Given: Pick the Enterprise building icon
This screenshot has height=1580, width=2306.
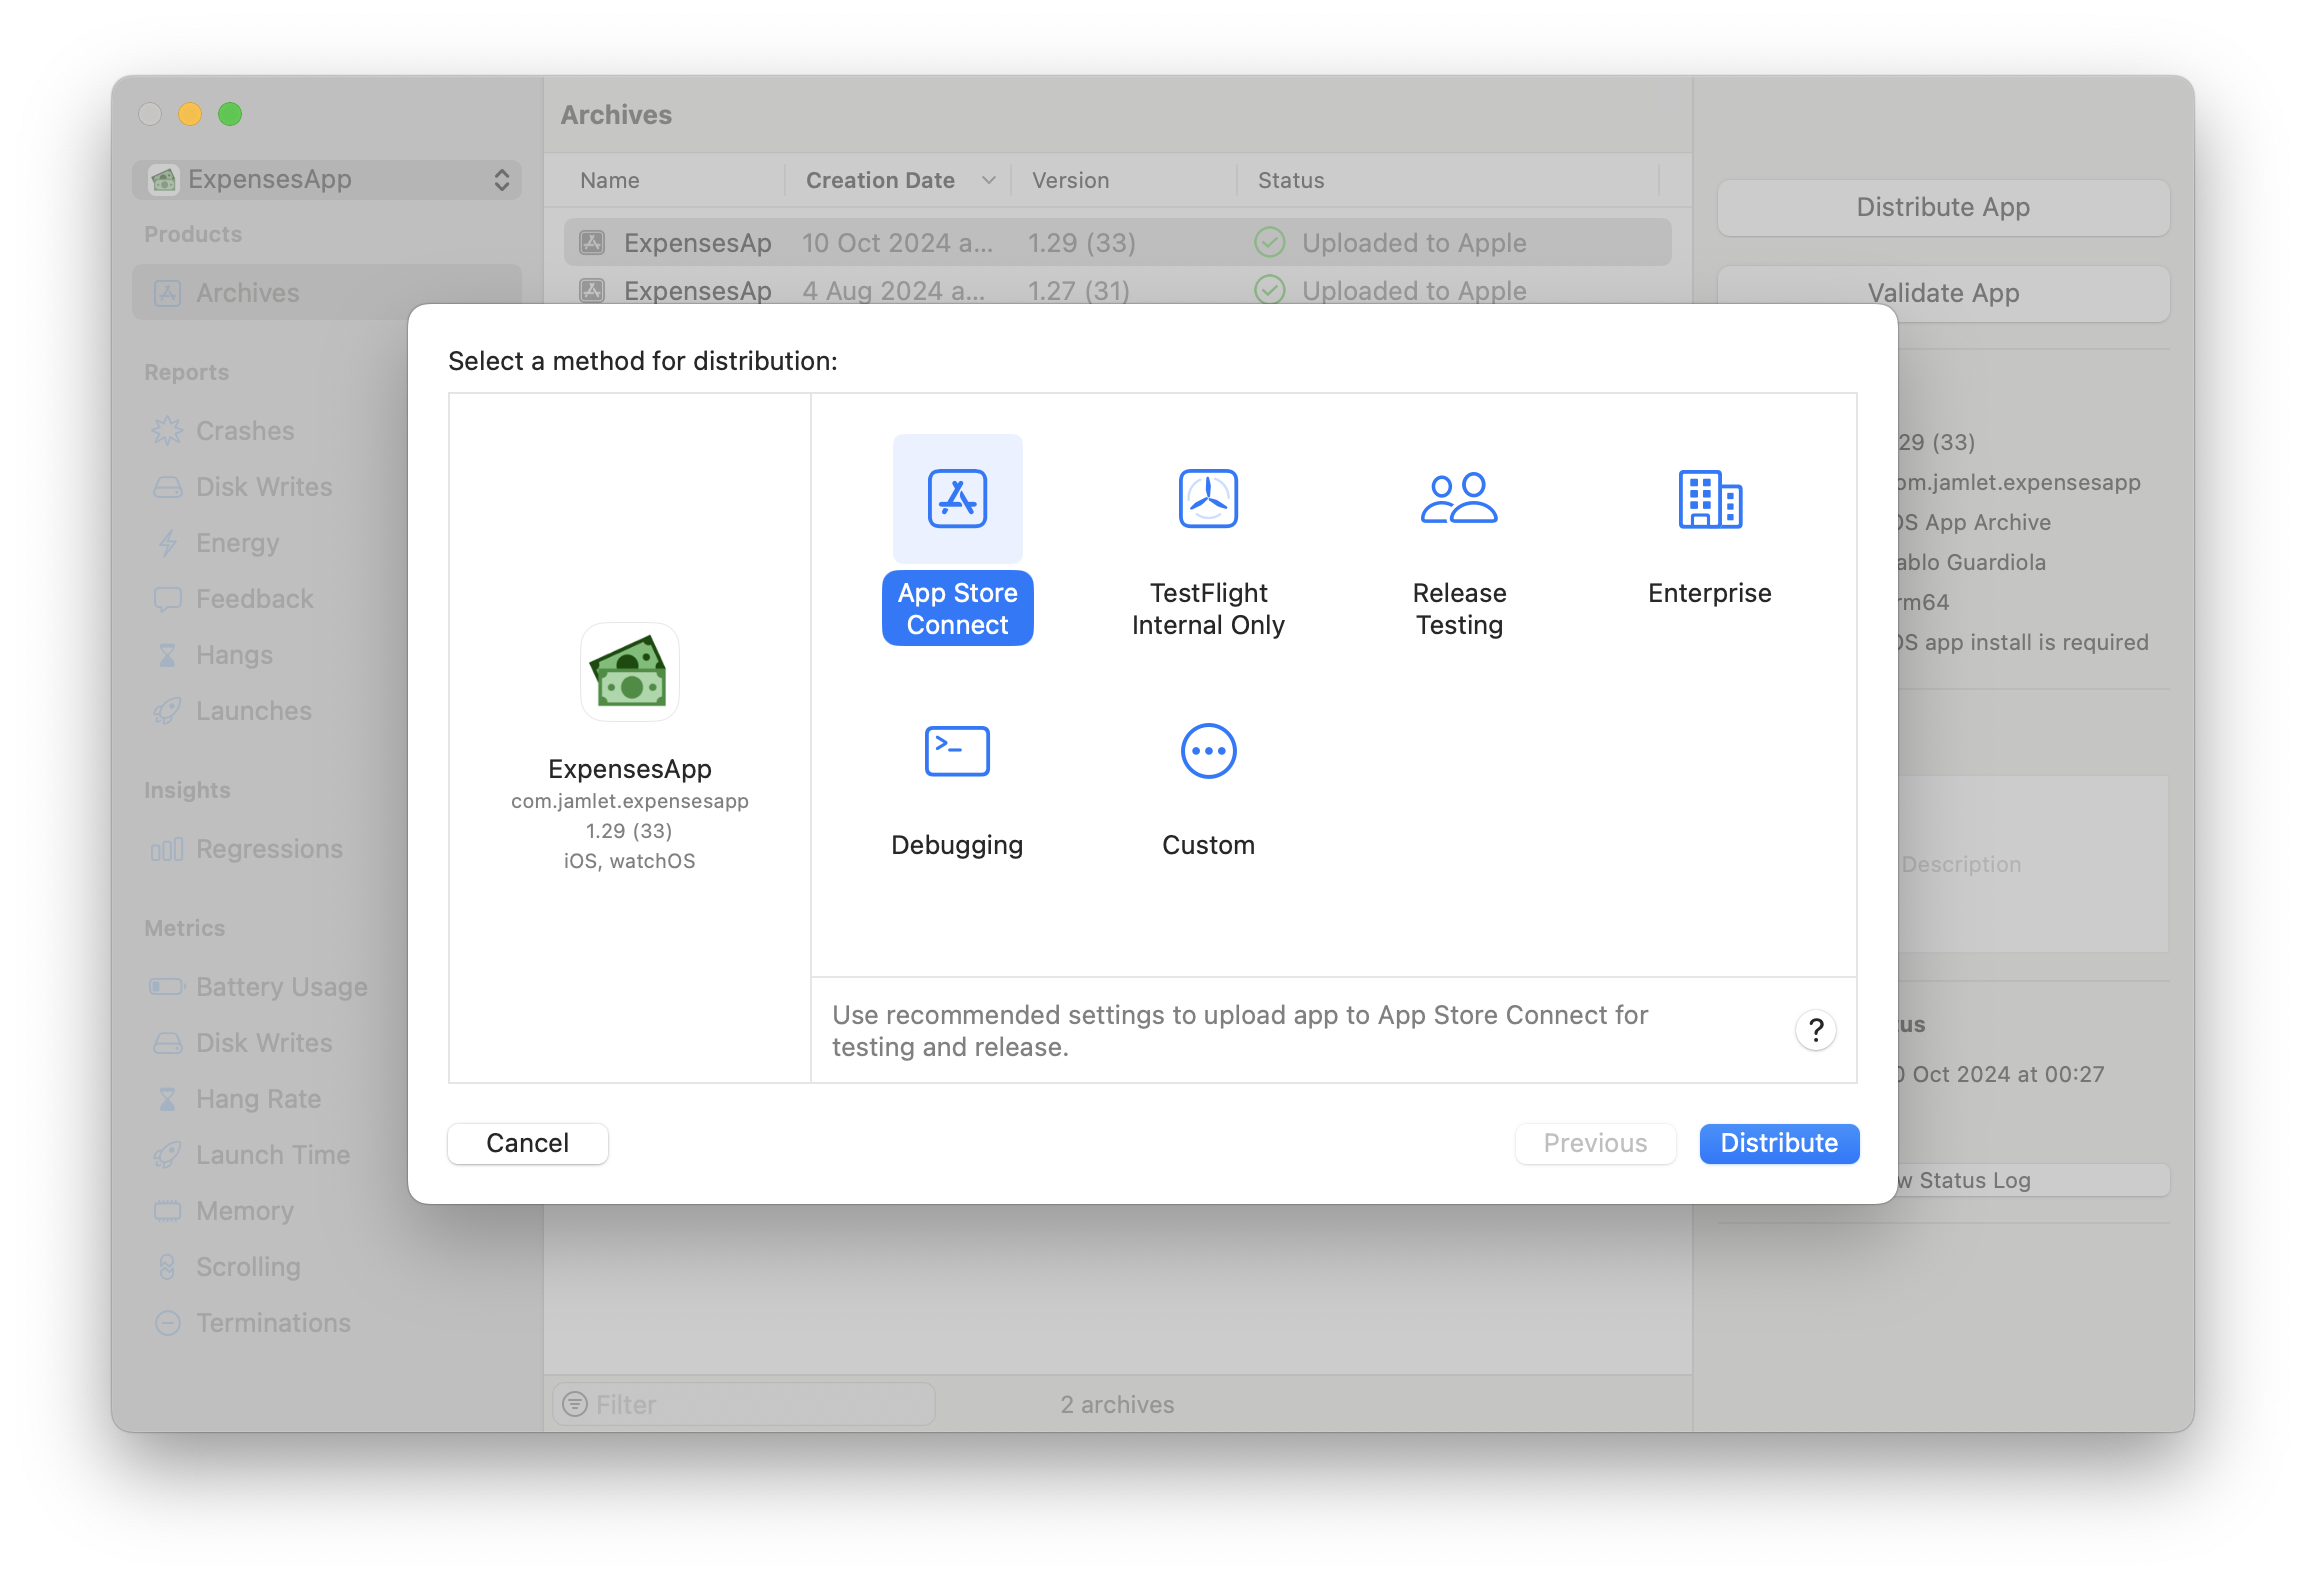Looking at the screenshot, I should [x=1710, y=498].
